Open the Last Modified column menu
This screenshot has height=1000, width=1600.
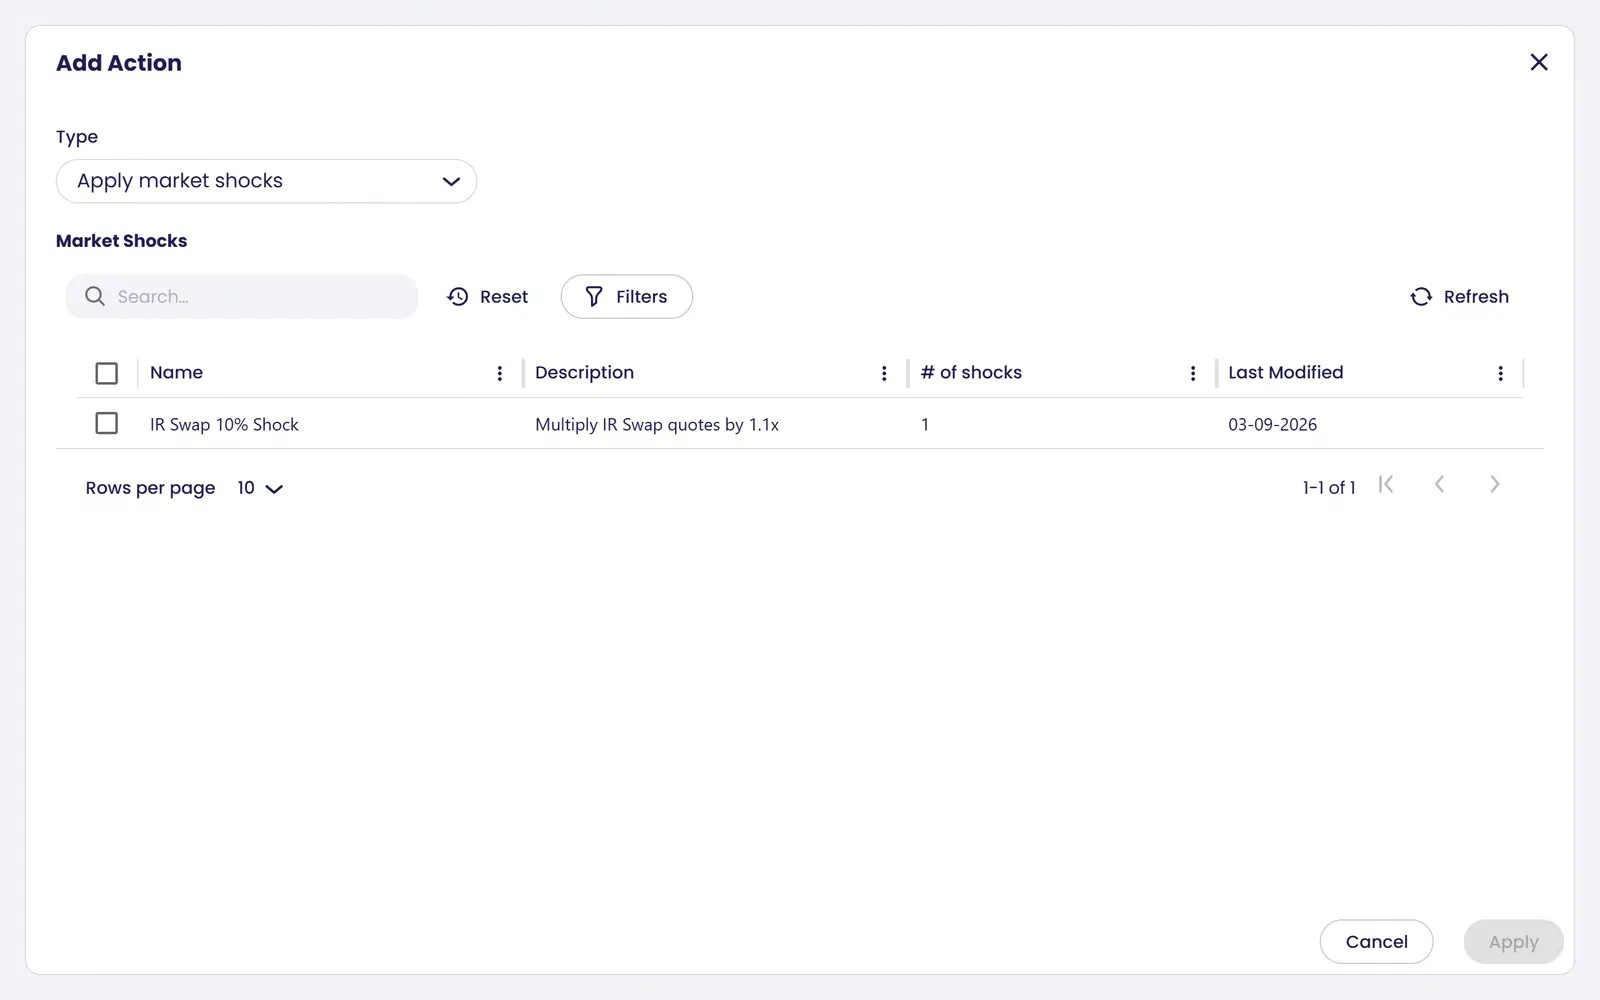pyautogui.click(x=1501, y=373)
